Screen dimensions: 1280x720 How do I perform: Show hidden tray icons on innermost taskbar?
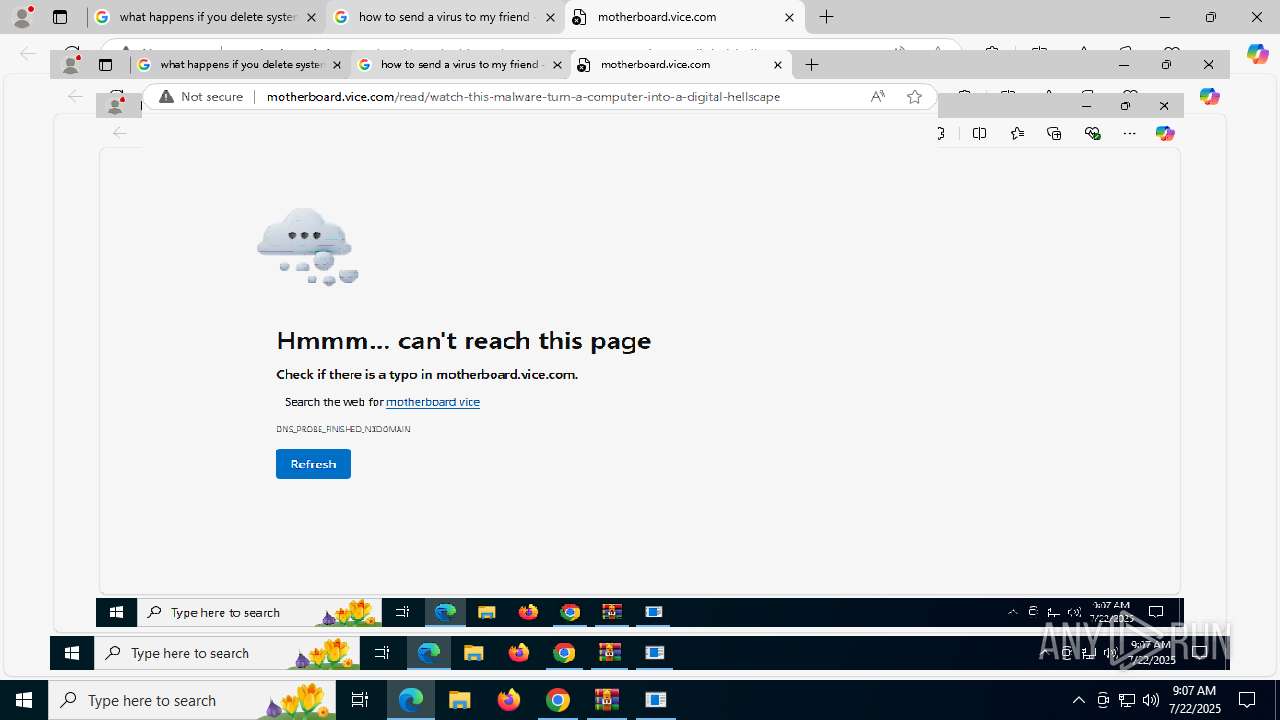[x=1012, y=612]
